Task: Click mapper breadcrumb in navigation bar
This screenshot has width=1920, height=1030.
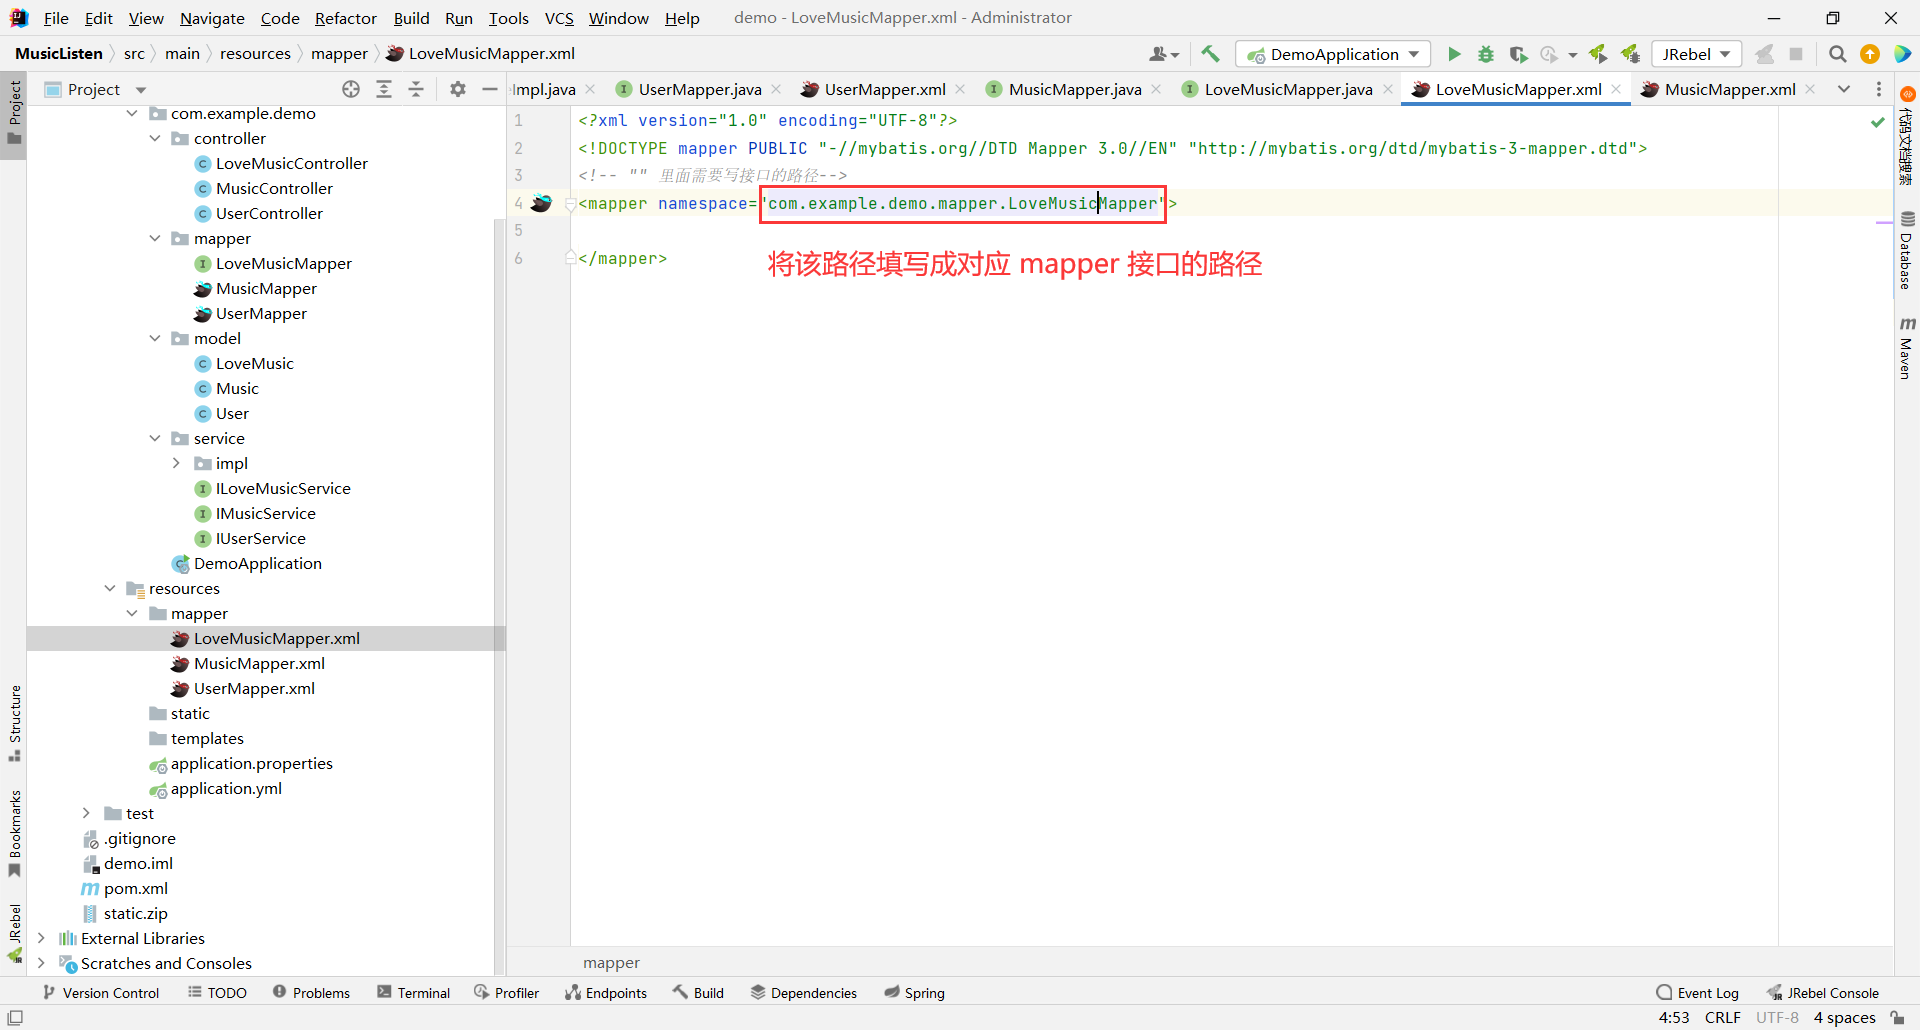Action: (339, 54)
